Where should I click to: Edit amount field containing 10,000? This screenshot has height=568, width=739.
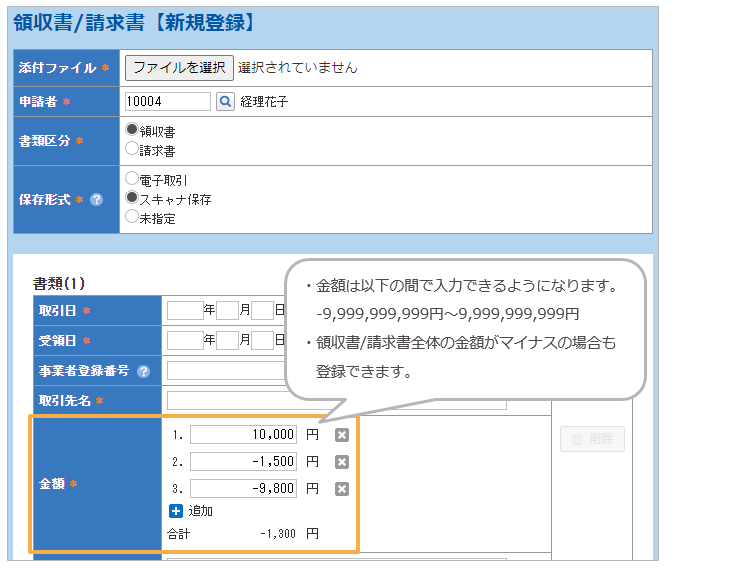[244, 435]
